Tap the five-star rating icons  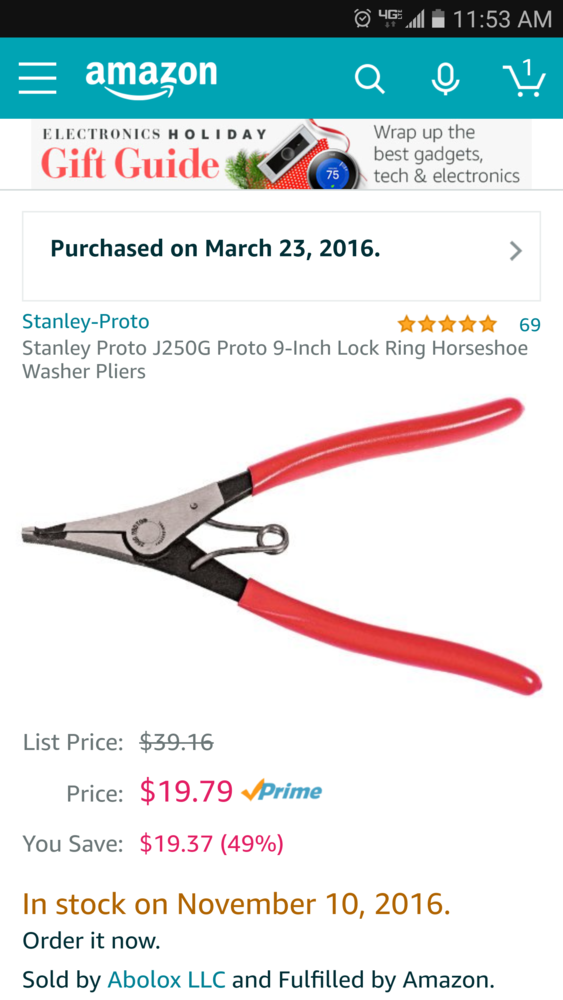(x=447, y=325)
